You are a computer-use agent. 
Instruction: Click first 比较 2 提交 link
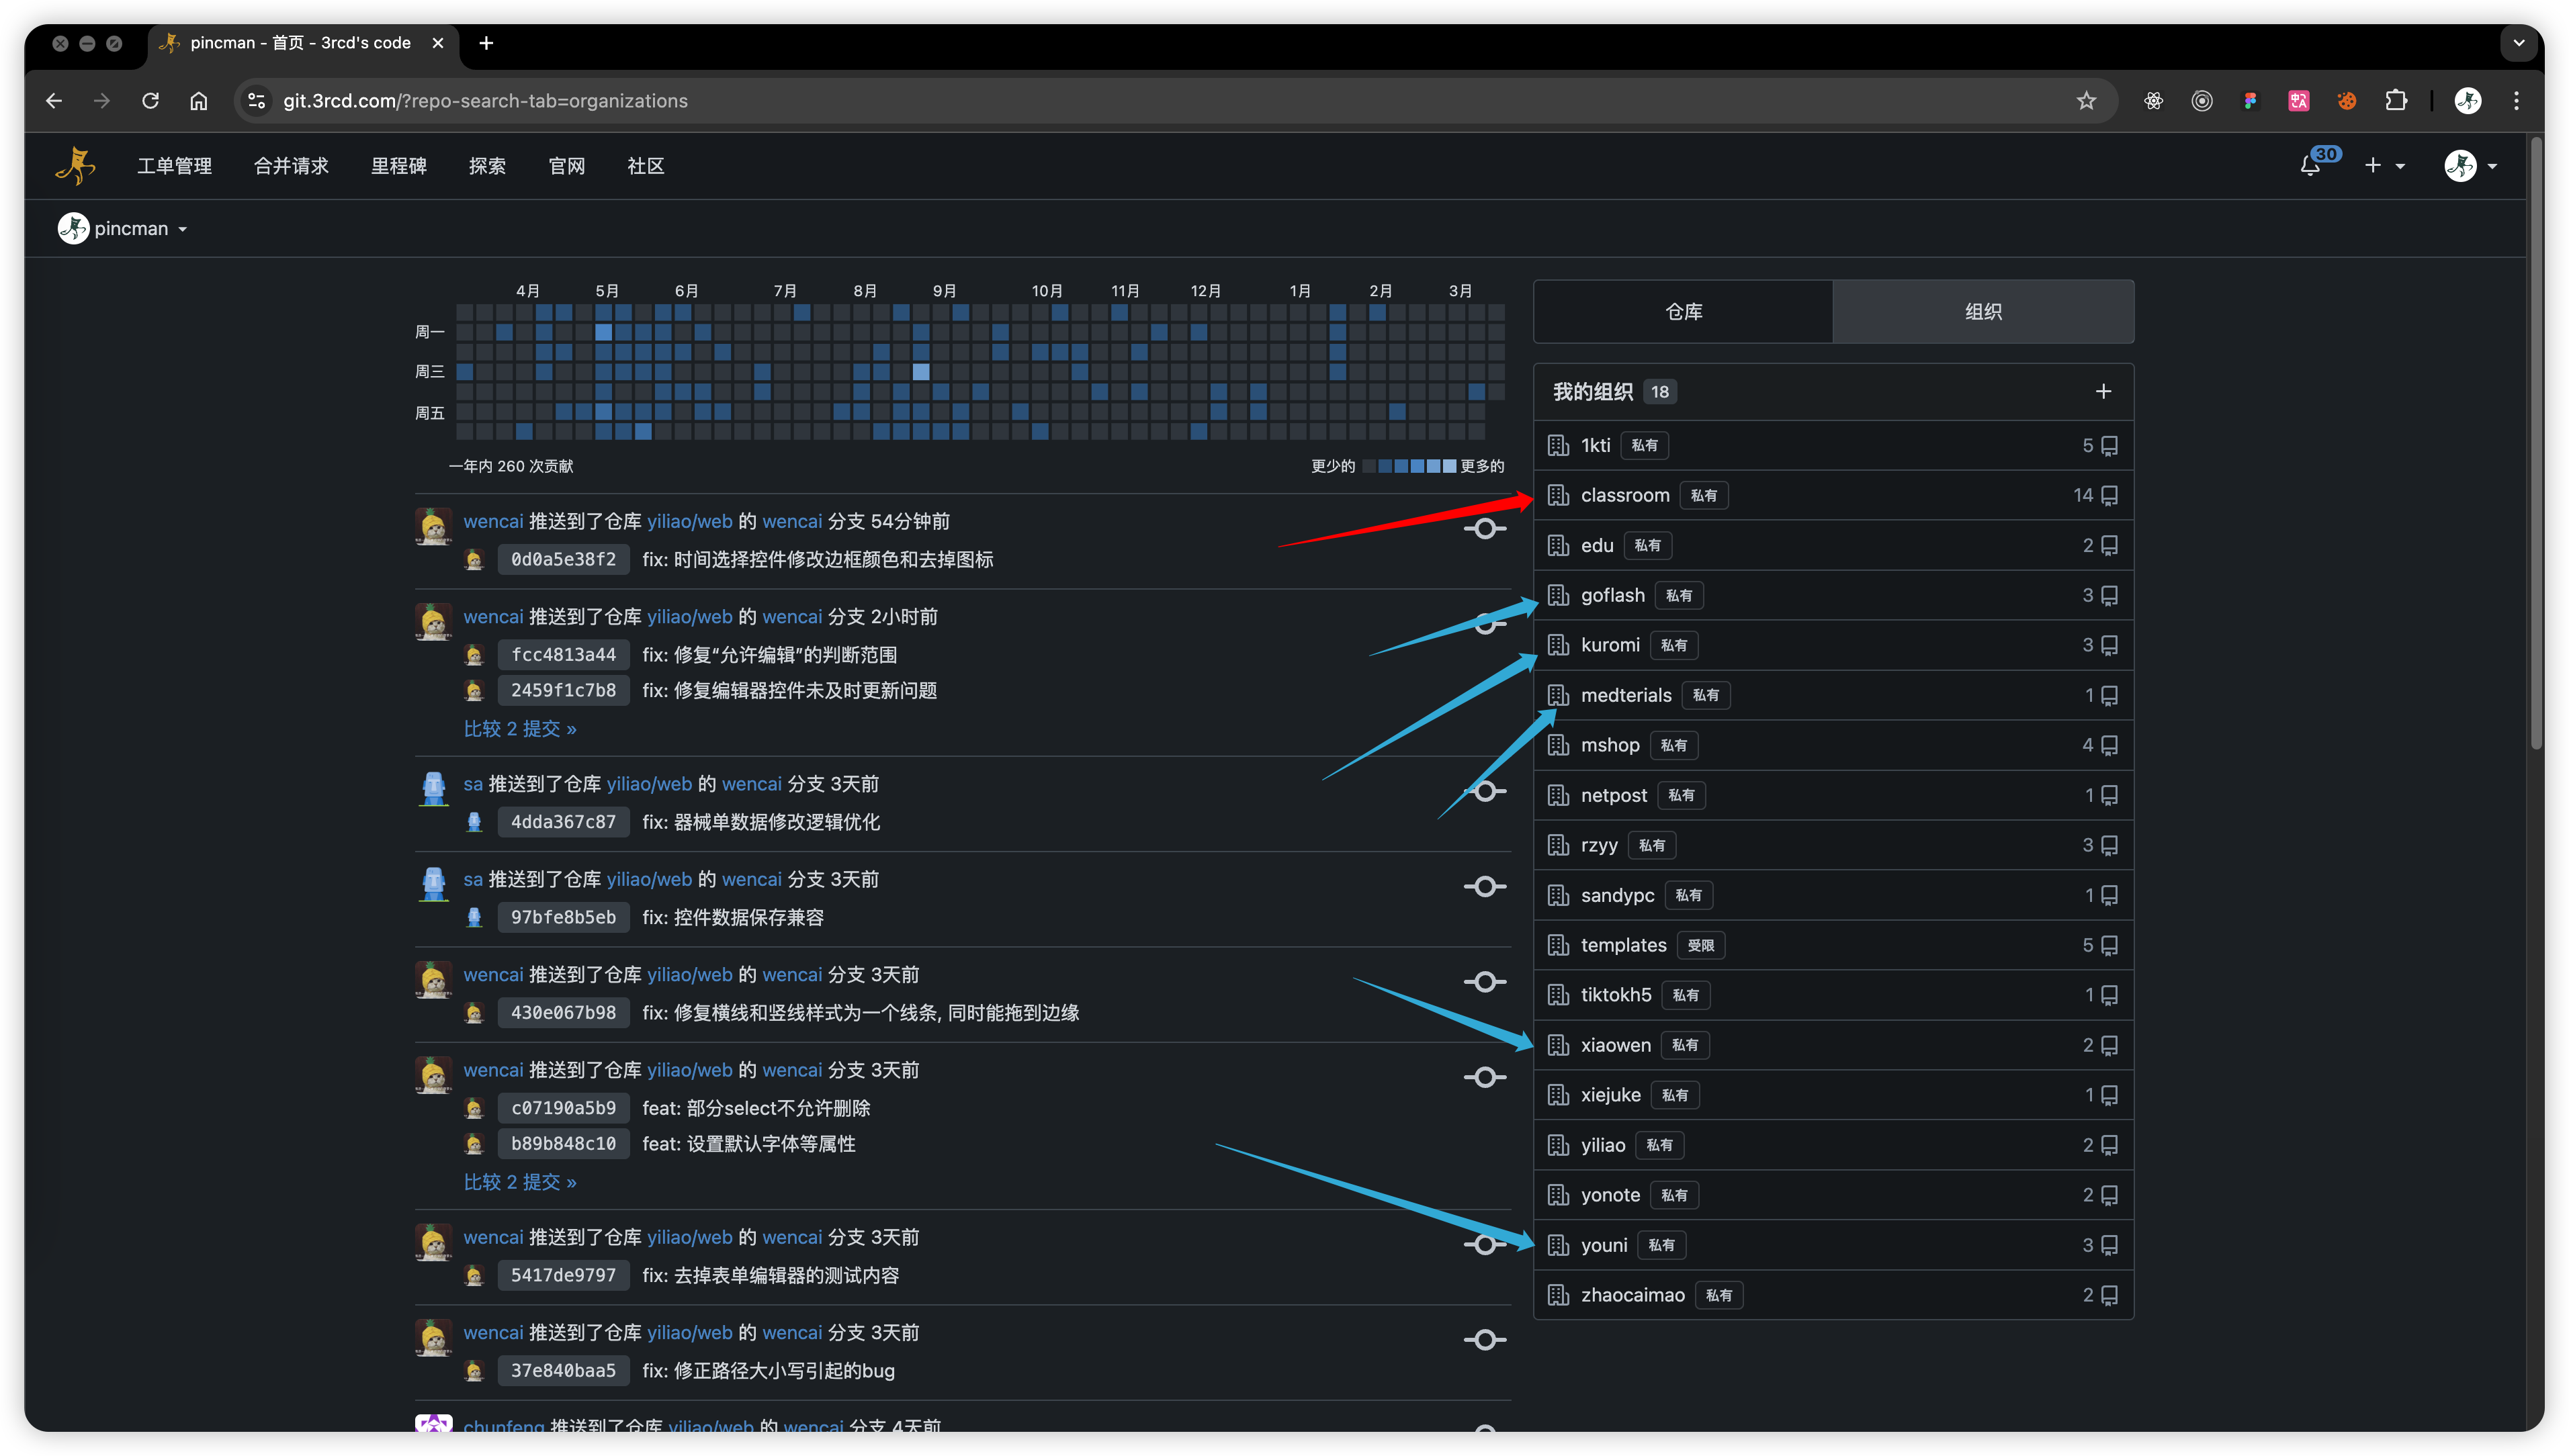519,729
